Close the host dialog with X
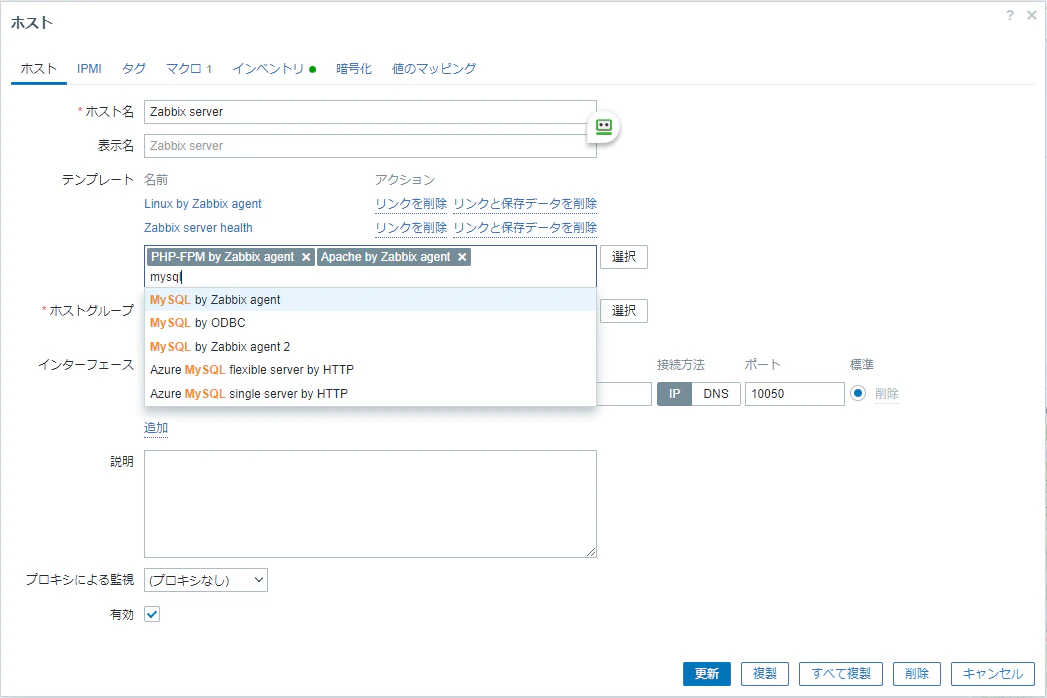Screen dimensions: 1047x698 1032,15
